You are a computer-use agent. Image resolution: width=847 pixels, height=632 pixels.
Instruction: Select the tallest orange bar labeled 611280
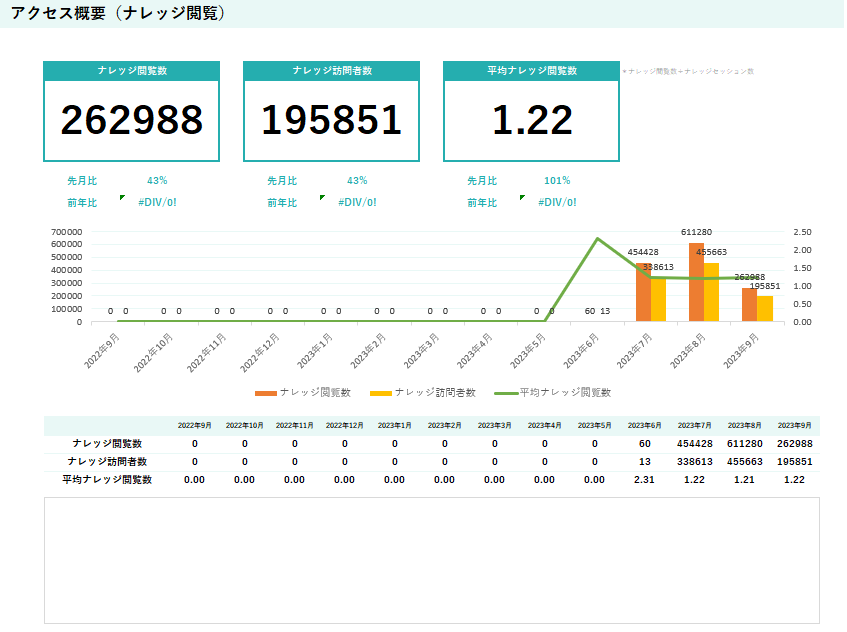point(696,282)
